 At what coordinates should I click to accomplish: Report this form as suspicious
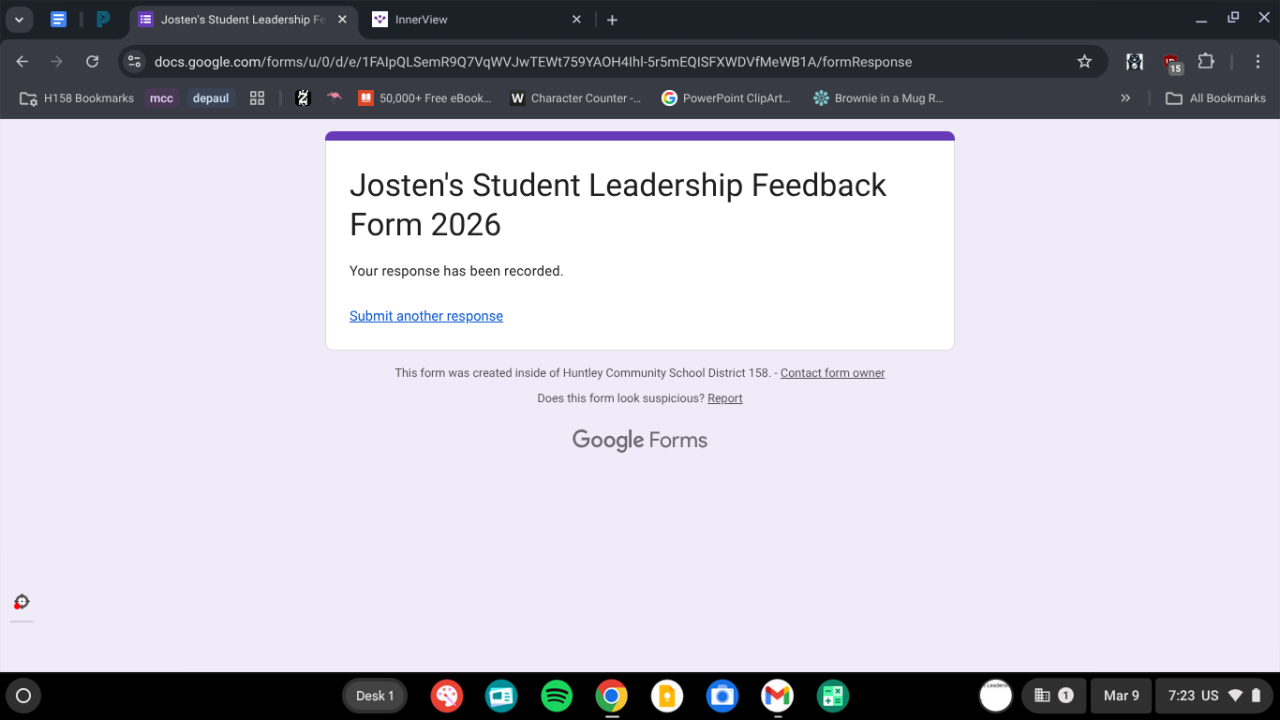725,398
